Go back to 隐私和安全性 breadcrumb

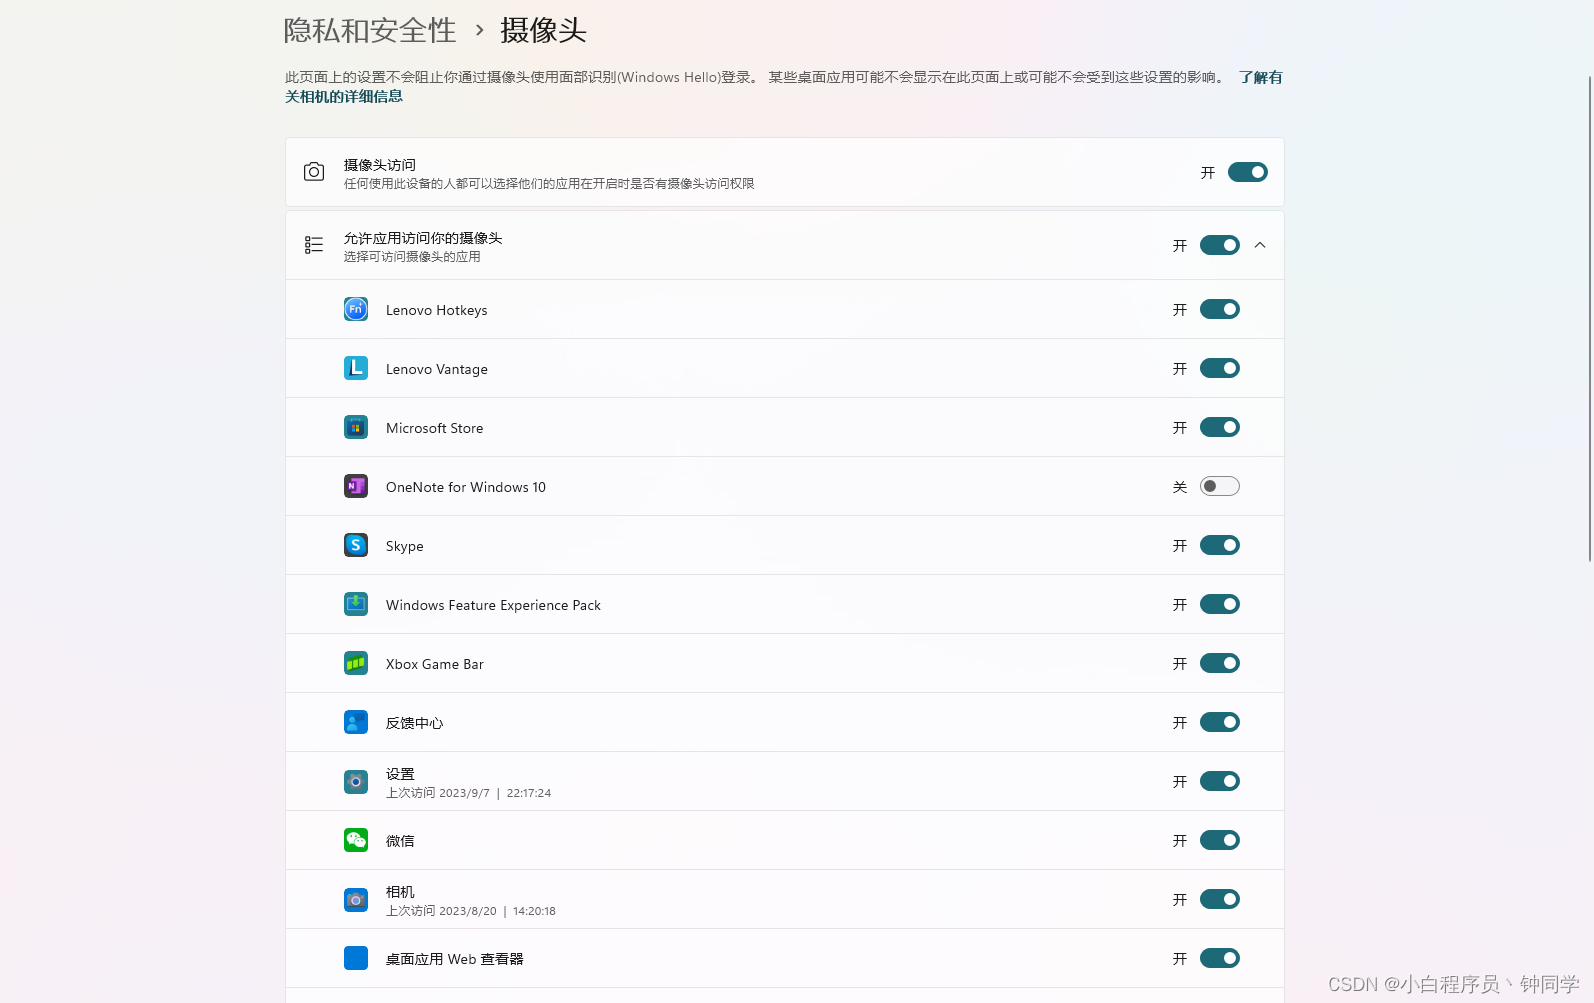[370, 31]
